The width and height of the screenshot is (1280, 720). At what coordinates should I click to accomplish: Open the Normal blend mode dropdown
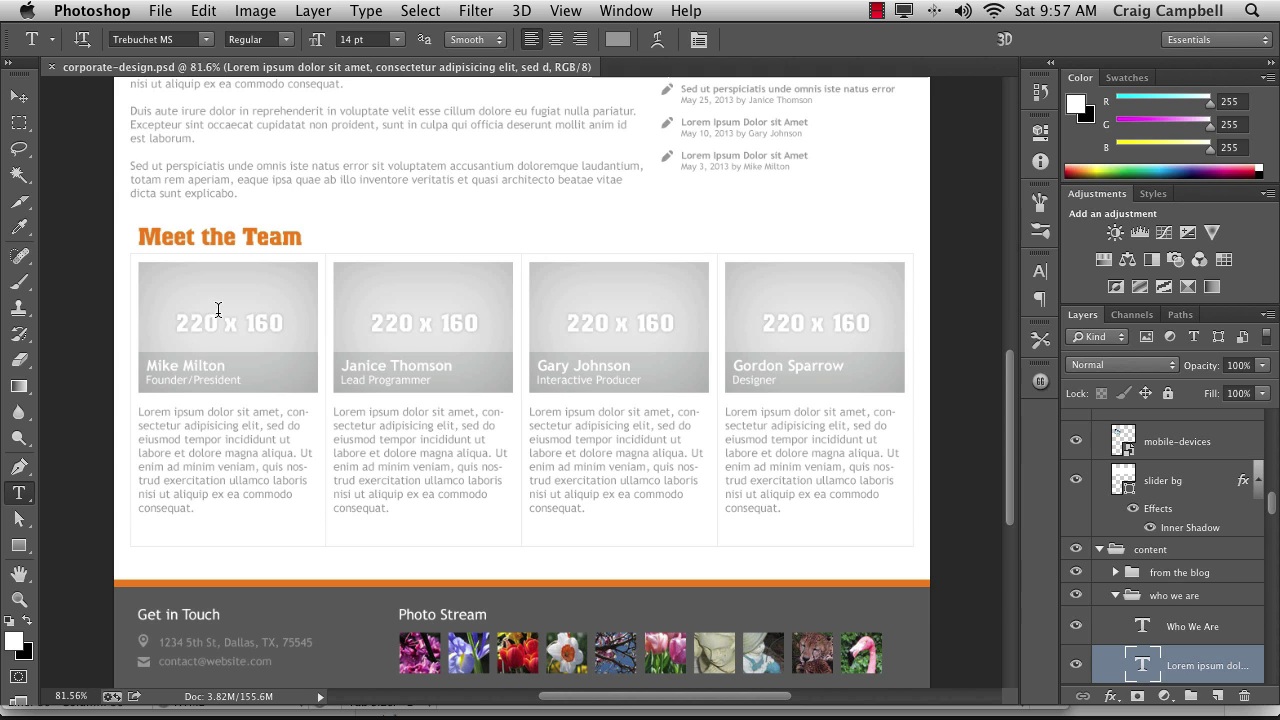(x=1123, y=365)
